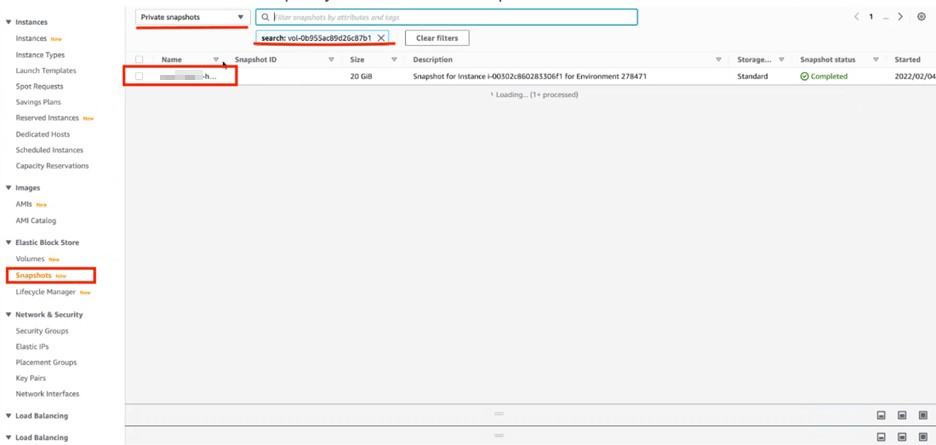The width and height of the screenshot is (936, 445).
Task: Tick the select-all checkbox in table header
Action: [x=139, y=60]
